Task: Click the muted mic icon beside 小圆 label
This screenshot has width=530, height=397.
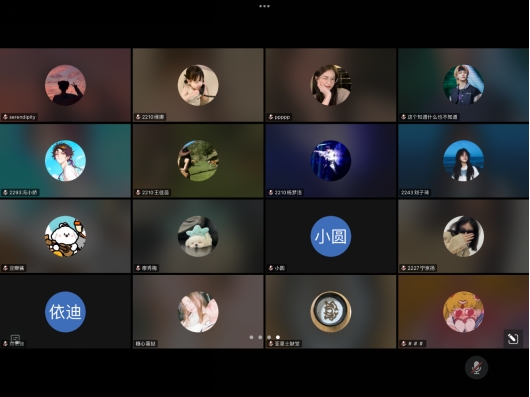Action: coord(271,268)
